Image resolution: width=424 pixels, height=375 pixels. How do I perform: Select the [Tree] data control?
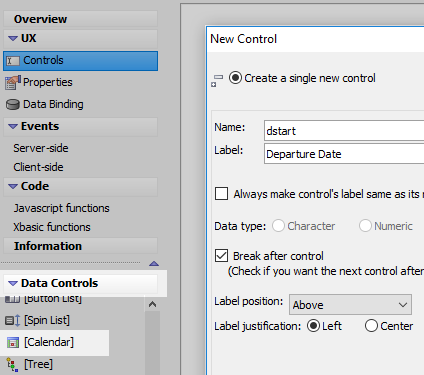pos(38,364)
